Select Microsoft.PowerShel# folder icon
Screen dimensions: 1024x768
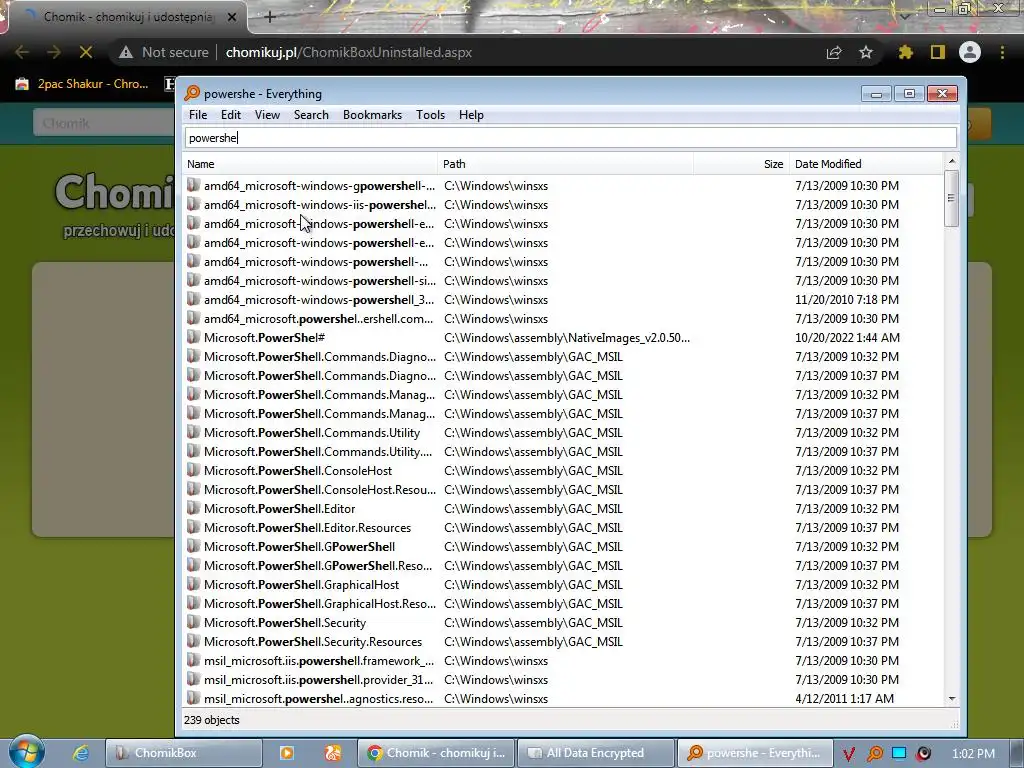coord(193,337)
